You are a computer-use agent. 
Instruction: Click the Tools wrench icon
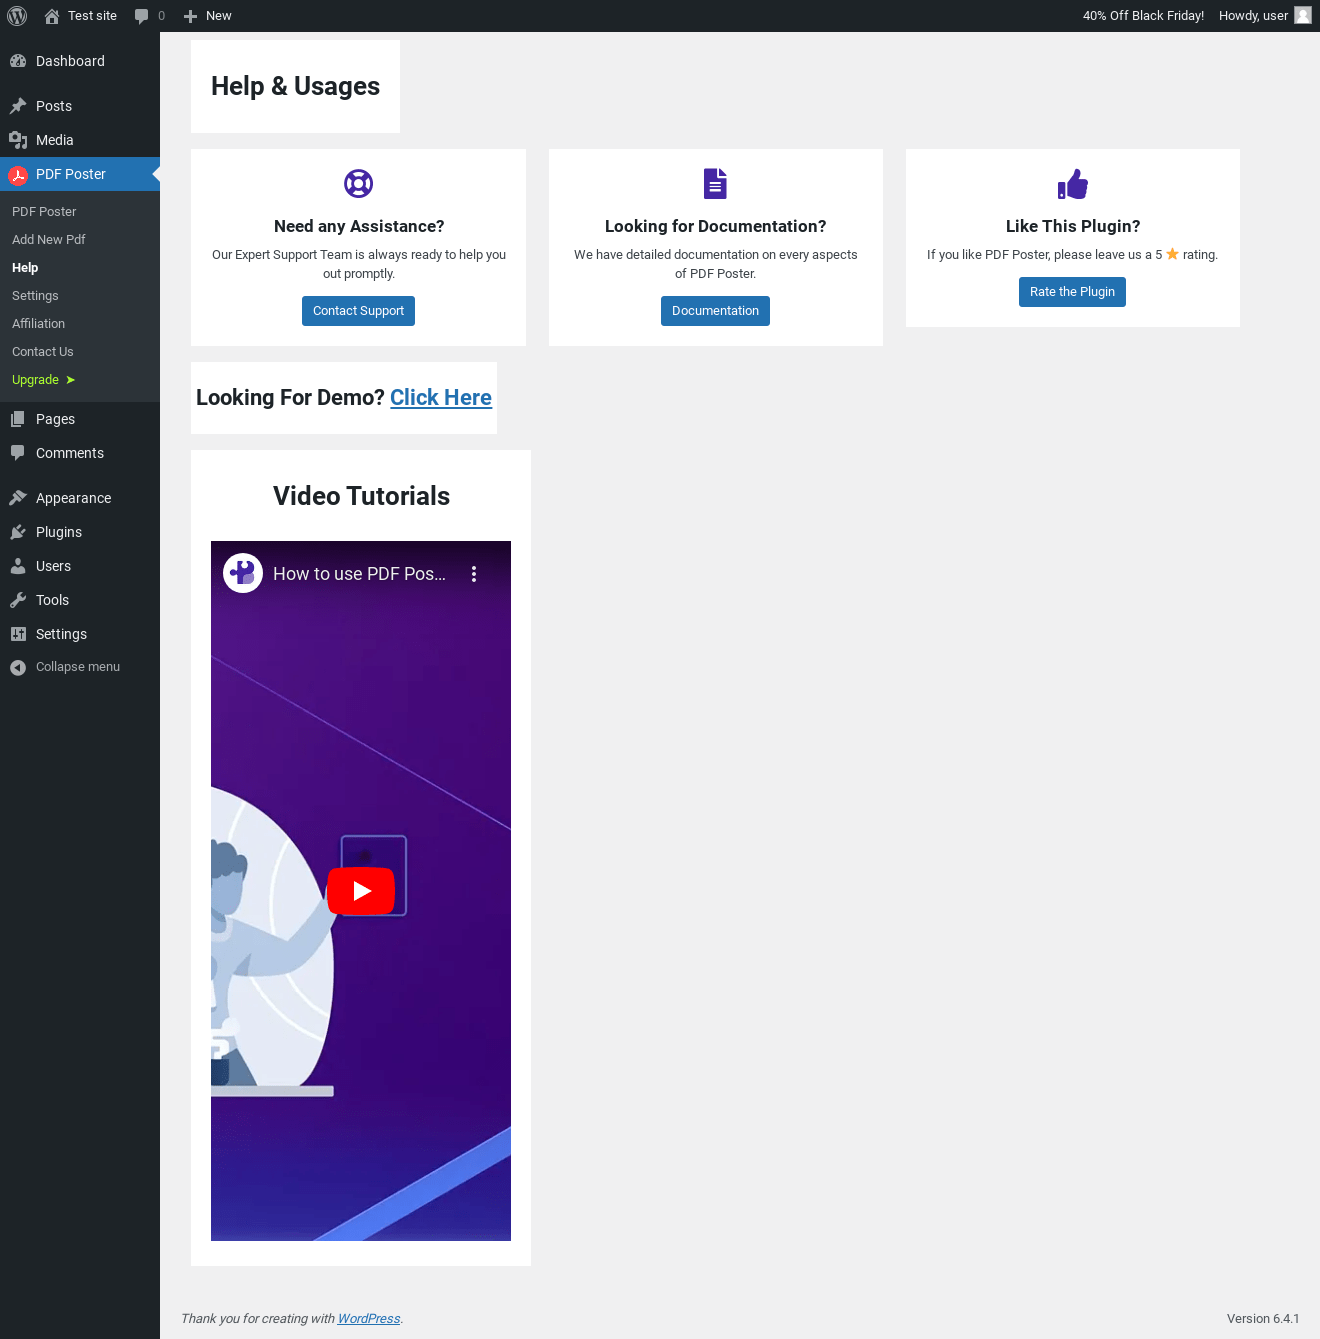click(18, 600)
